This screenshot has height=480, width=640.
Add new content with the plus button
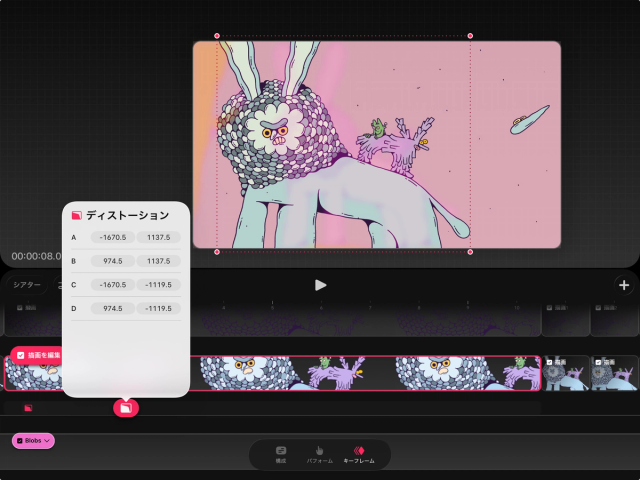coord(624,285)
